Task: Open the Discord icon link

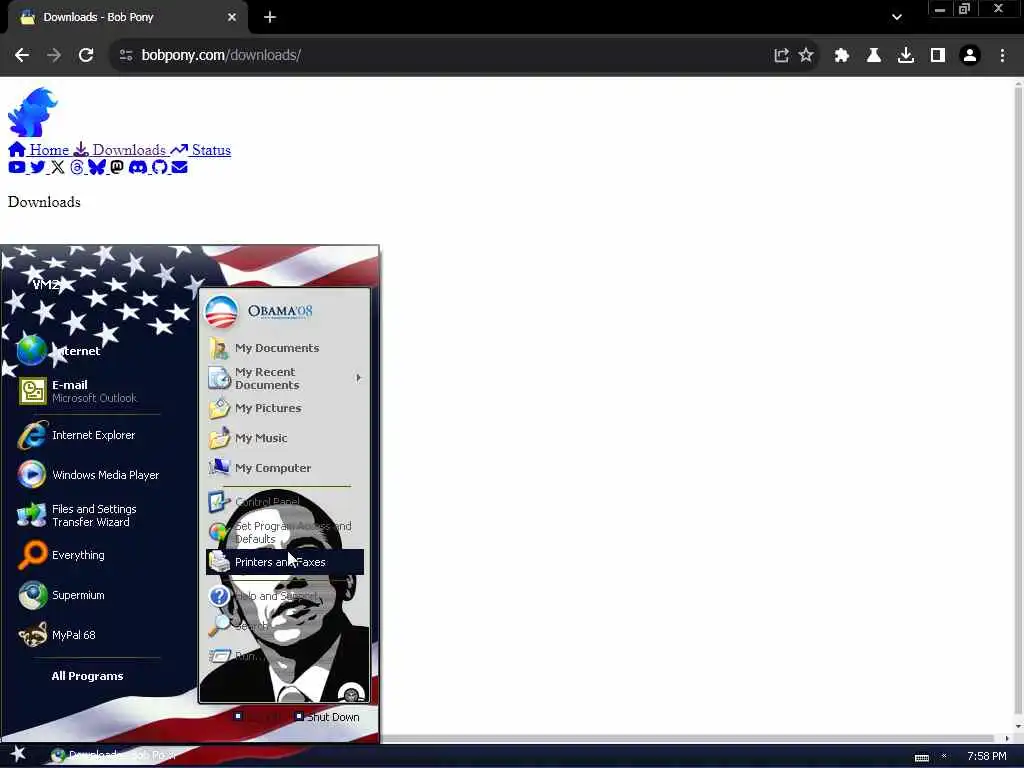Action: (138, 167)
